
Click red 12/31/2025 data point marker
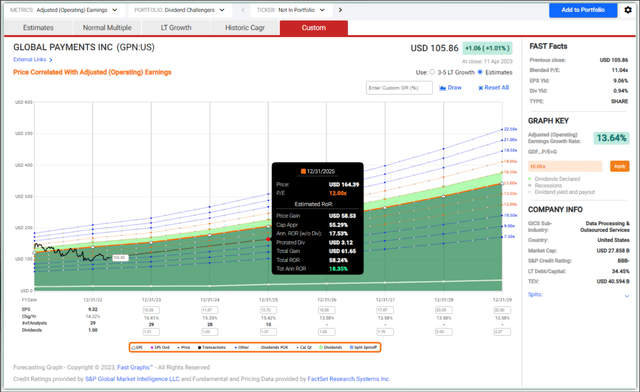[268, 239]
